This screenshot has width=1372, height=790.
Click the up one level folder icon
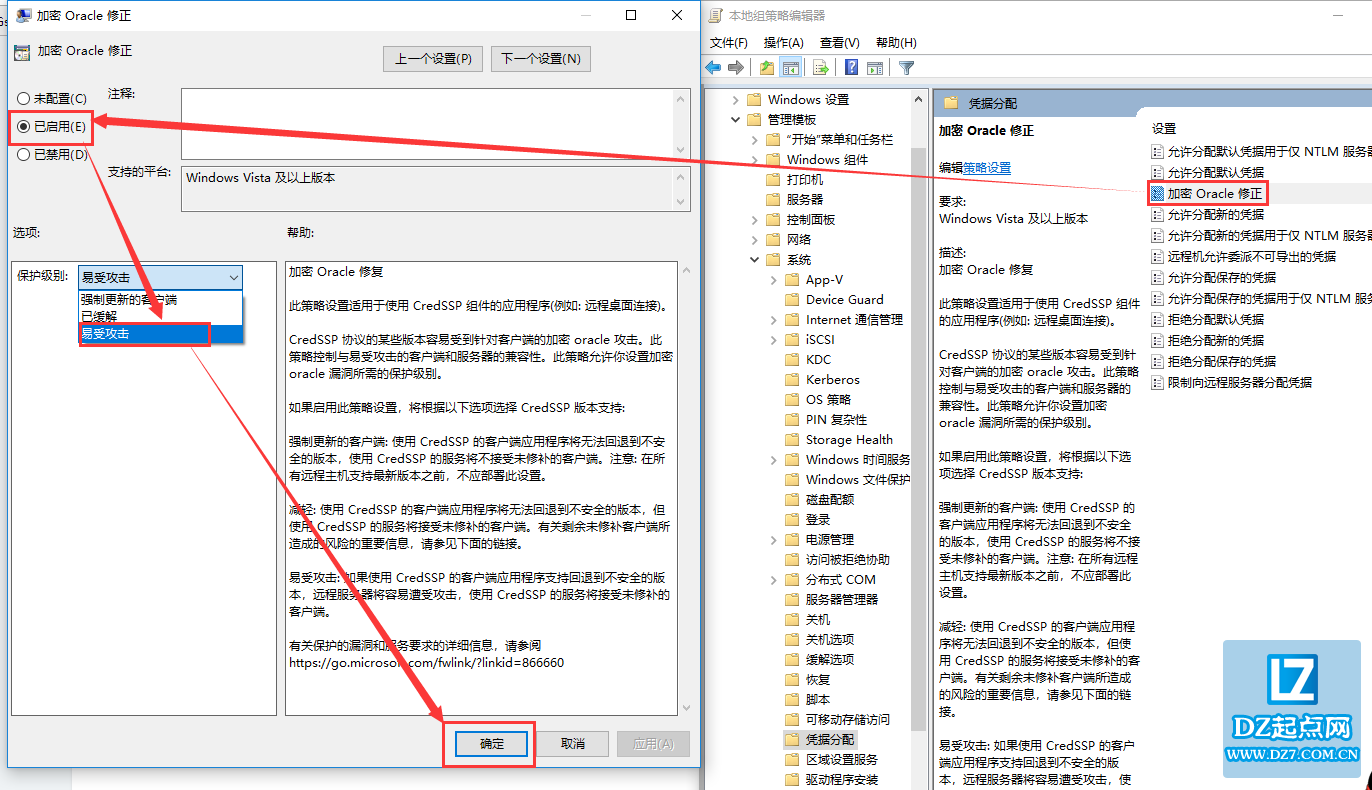pyautogui.click(x=767, y=68)
